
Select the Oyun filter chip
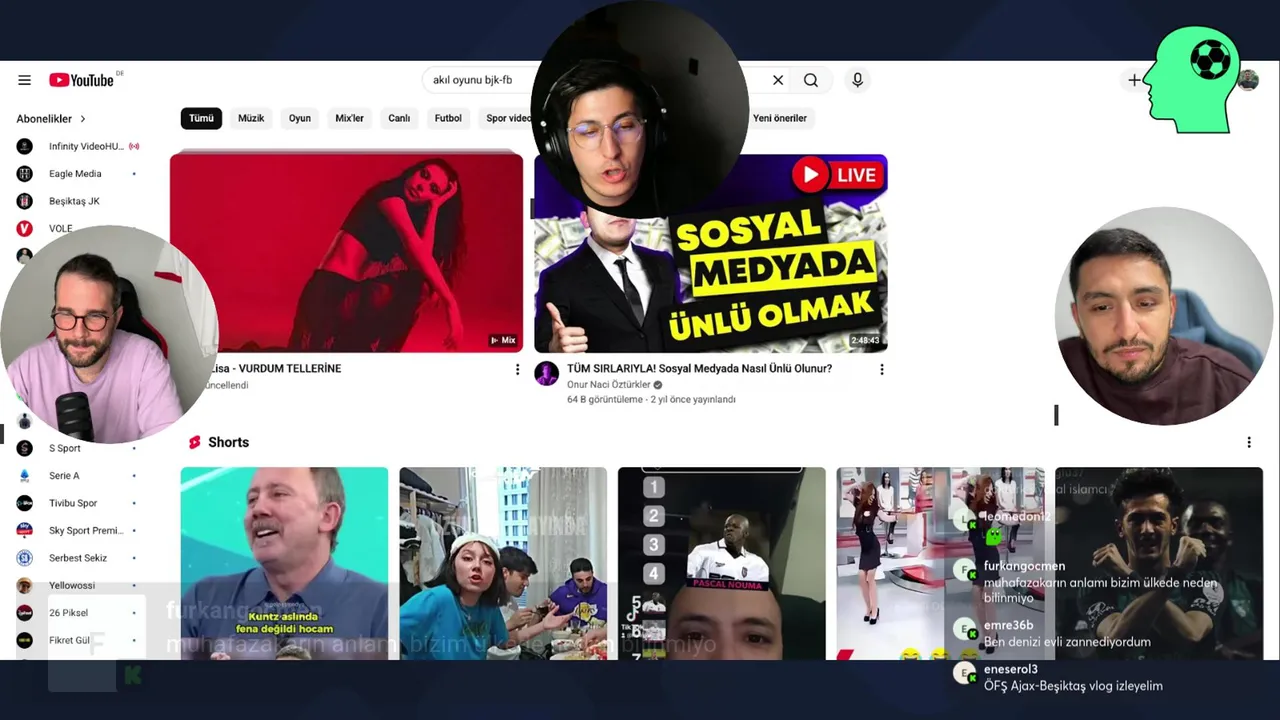pyautogui.click(x=300, y=118)
